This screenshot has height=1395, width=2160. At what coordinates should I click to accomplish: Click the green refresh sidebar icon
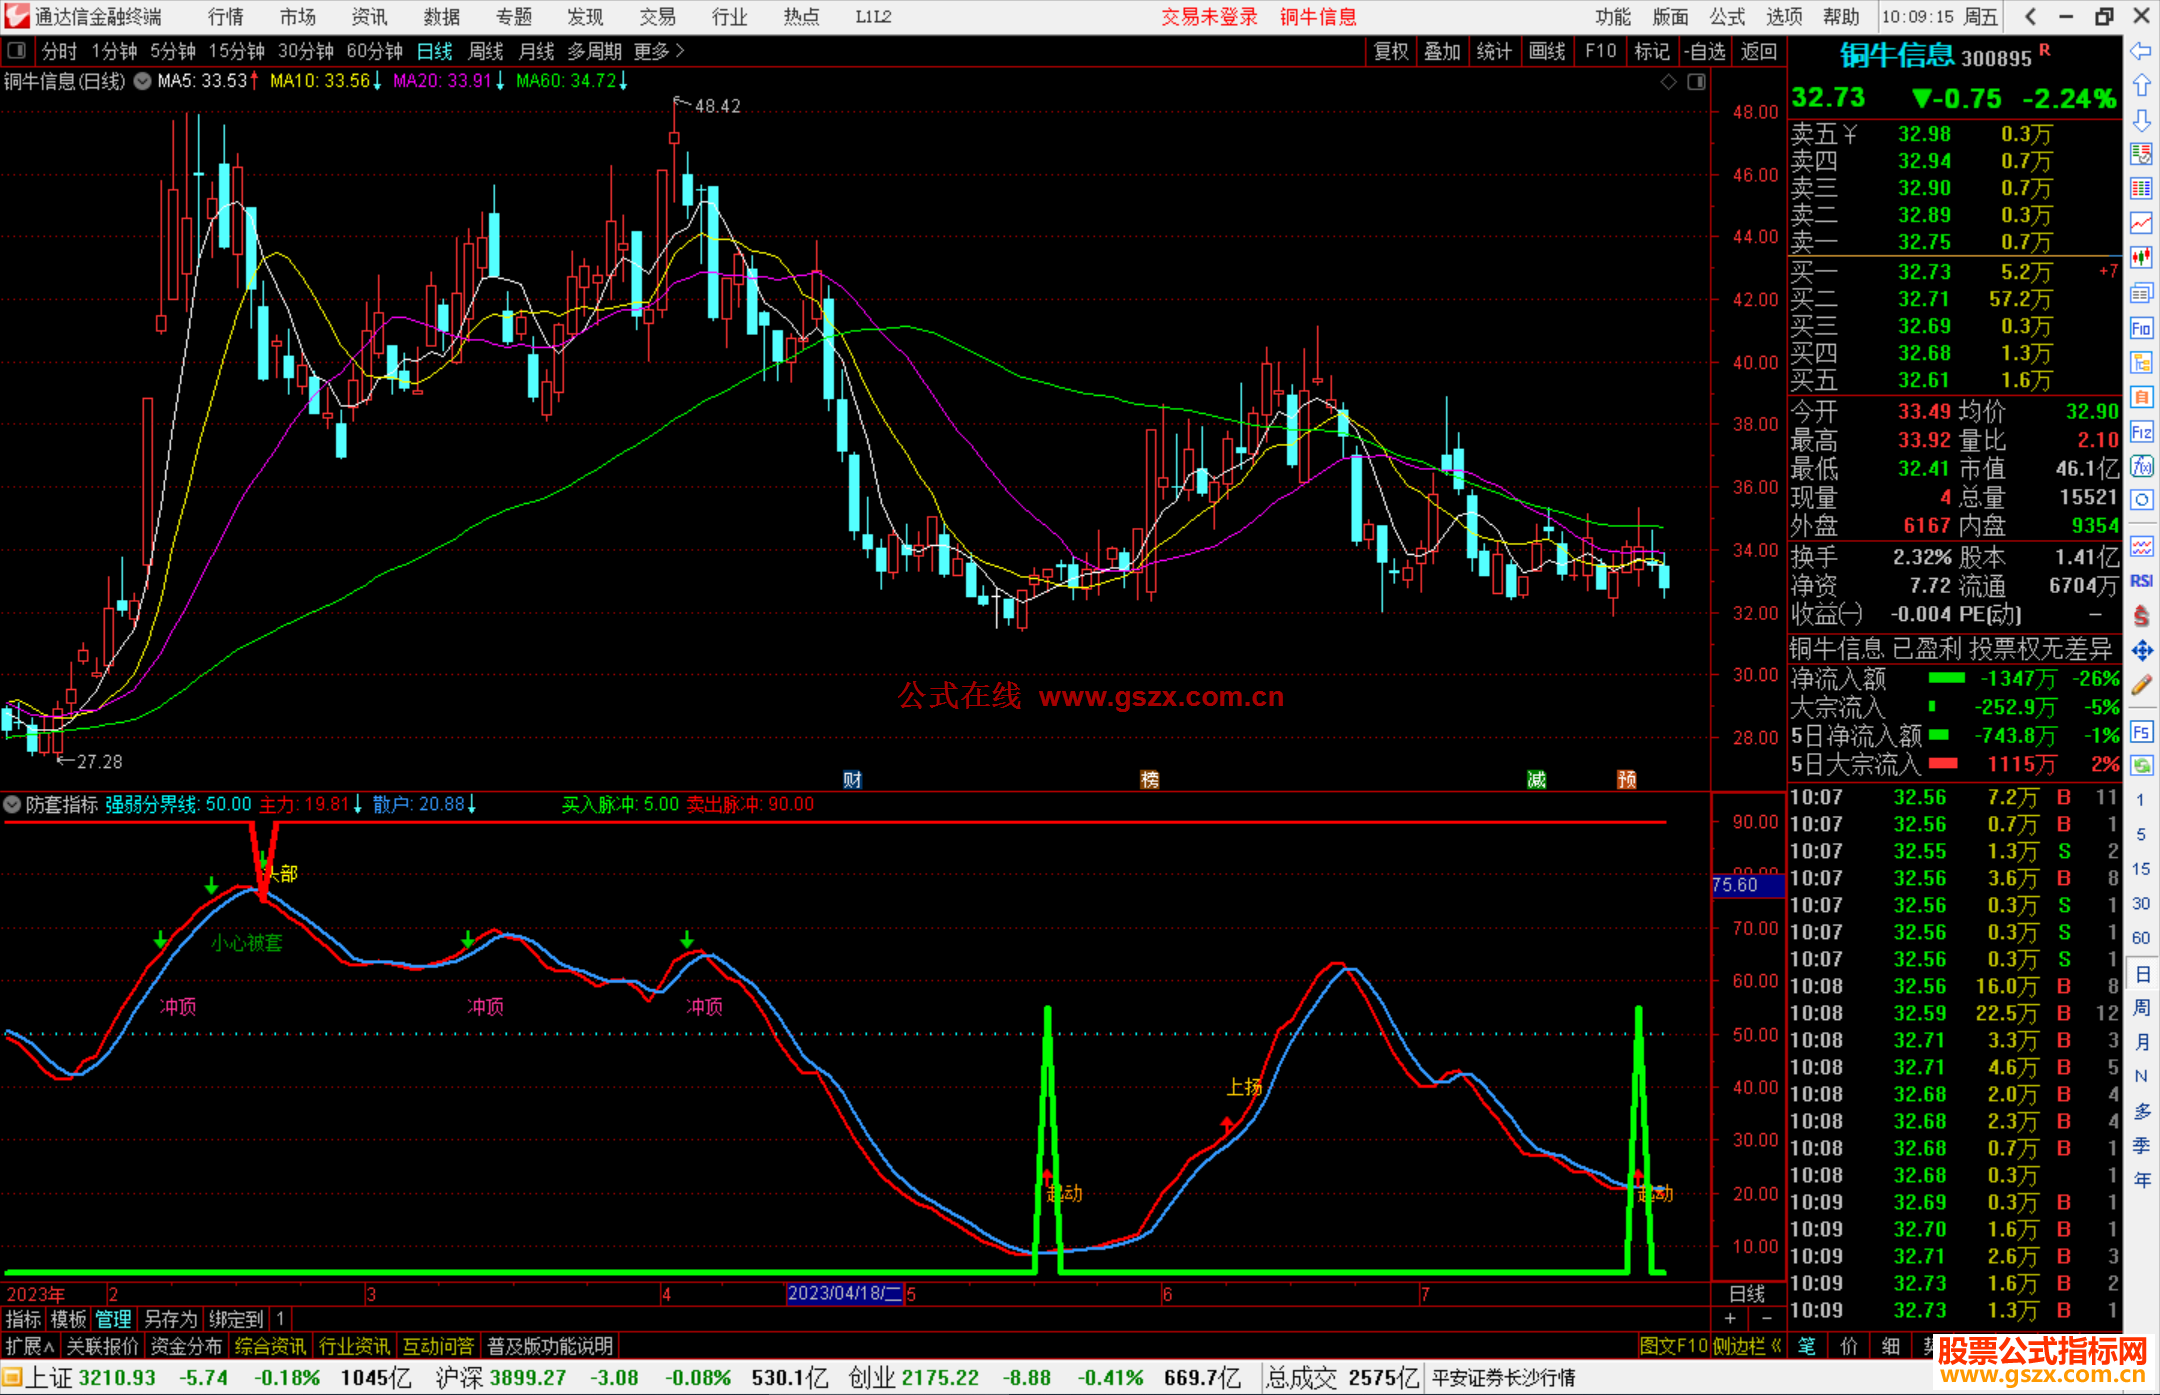(x=2141, y=766)
